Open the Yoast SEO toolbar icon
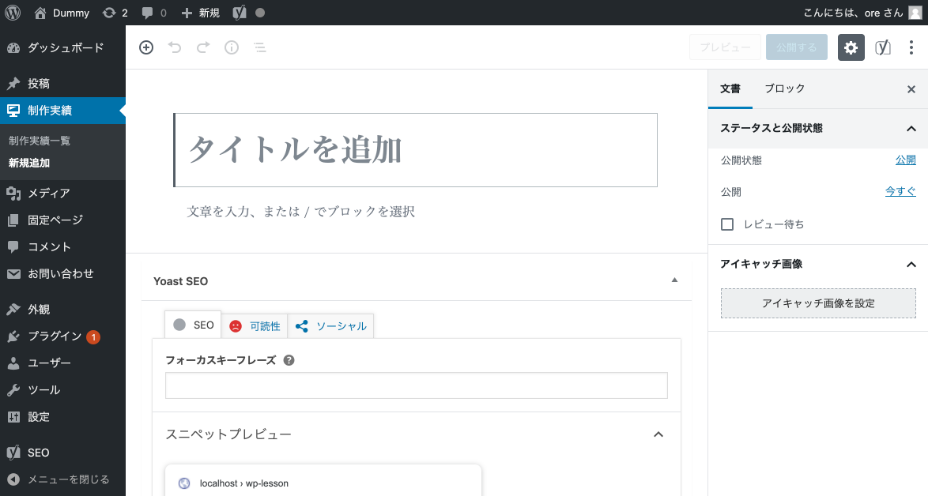Viewport: 928px width, 496px height. (883, 47)
